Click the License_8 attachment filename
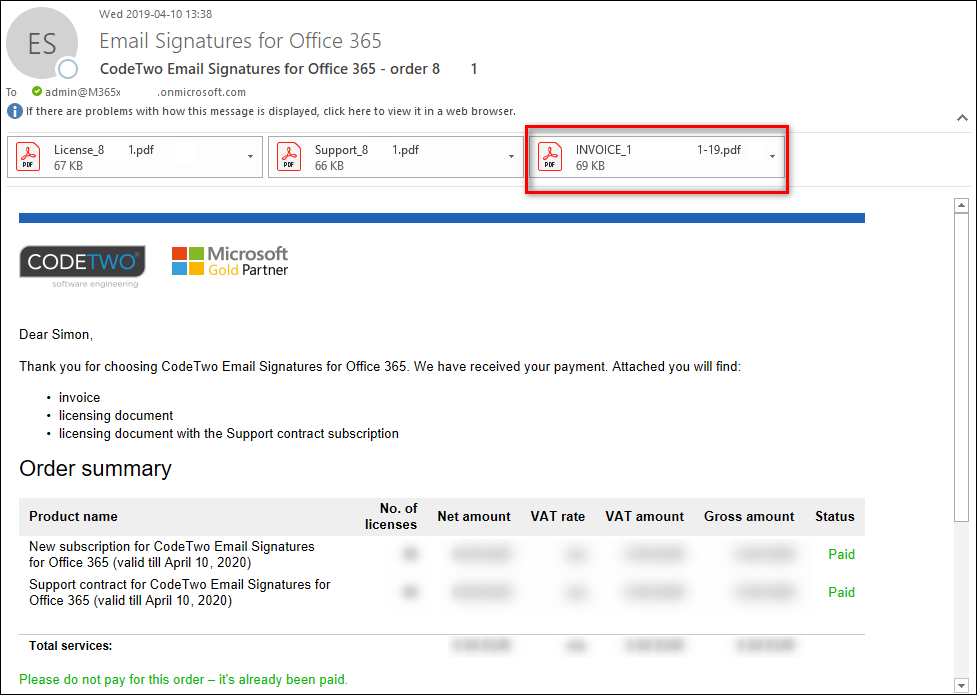The image size is (977, 695). coord(104,150)
